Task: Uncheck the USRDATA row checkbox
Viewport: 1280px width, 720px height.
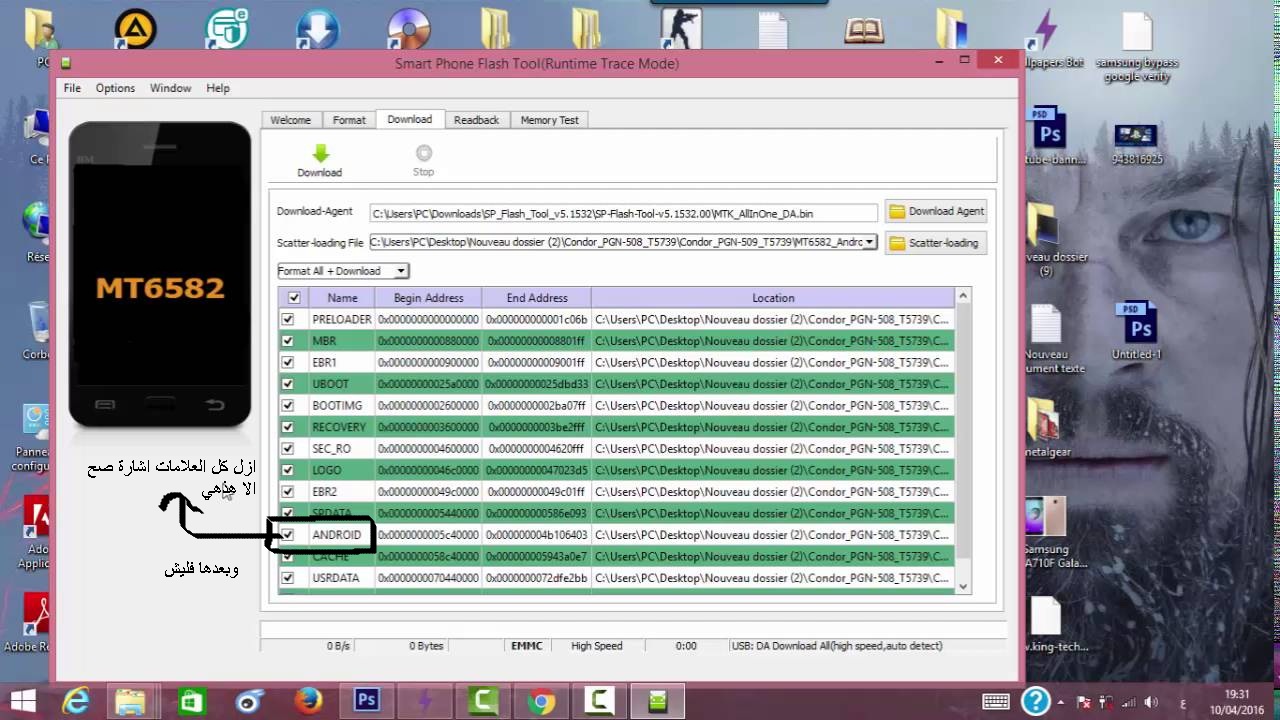Action: coord(288,578)
